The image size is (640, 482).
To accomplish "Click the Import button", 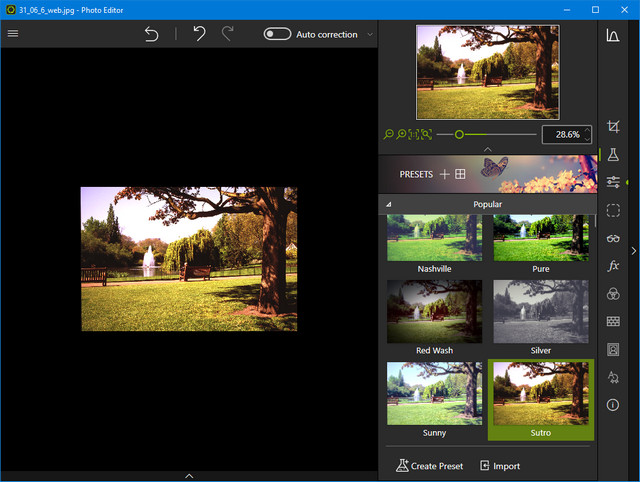I will tap(500, 466).
